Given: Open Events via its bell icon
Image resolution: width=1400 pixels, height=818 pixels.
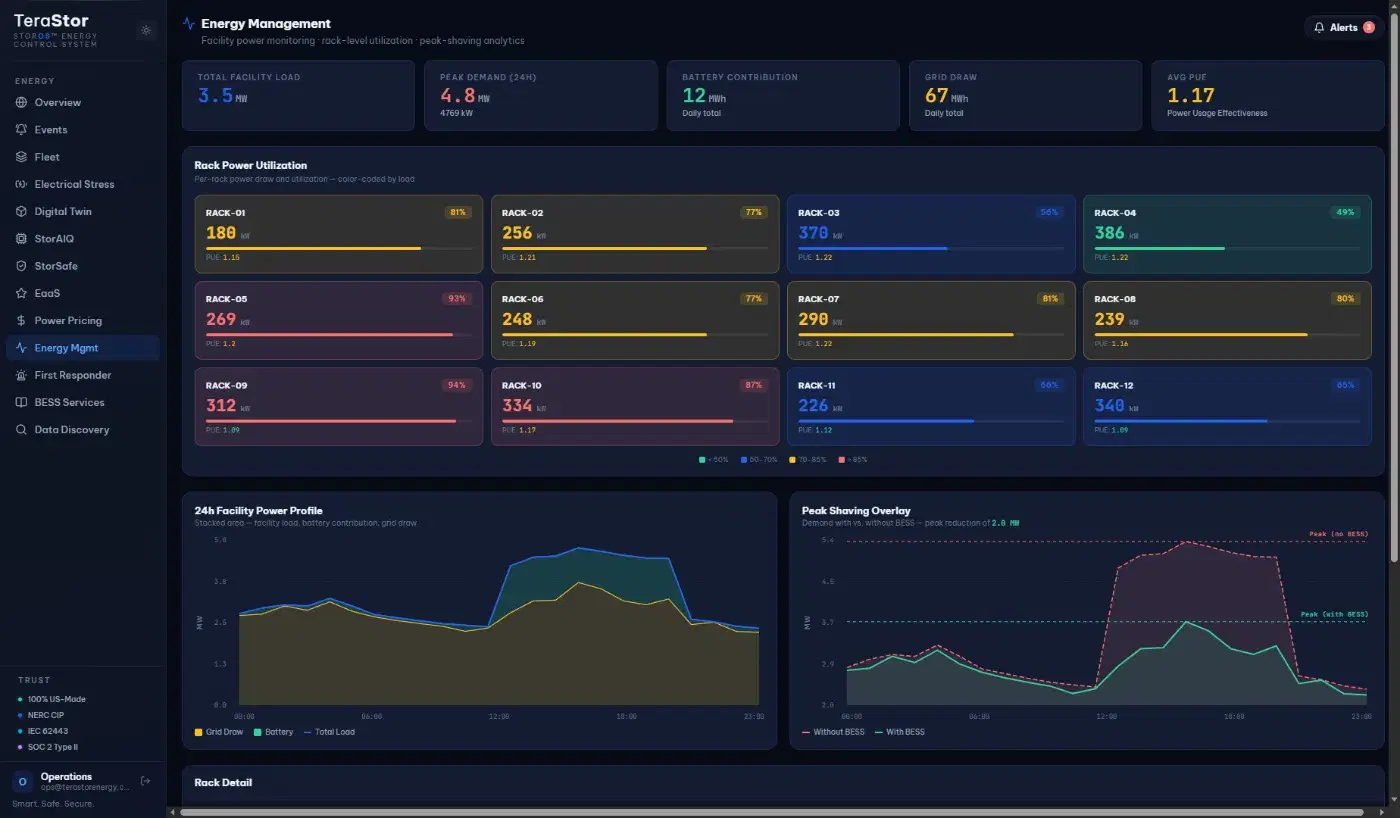Looking at the screenshot, I should (21, 130).
